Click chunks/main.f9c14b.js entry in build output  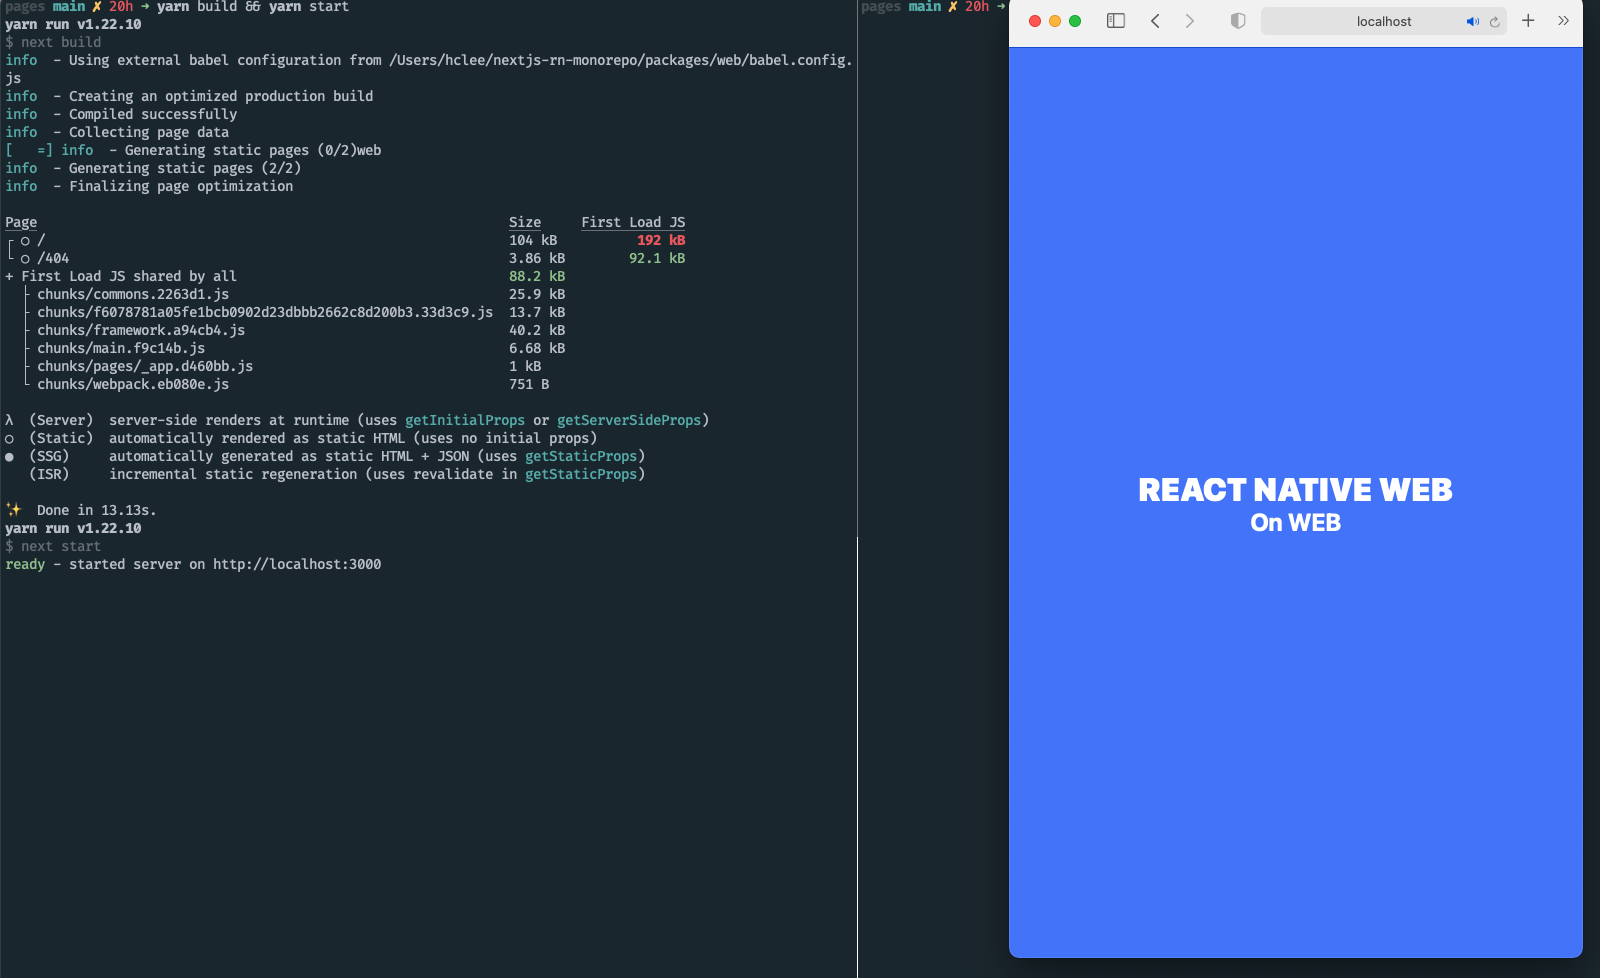coord(121,349)
